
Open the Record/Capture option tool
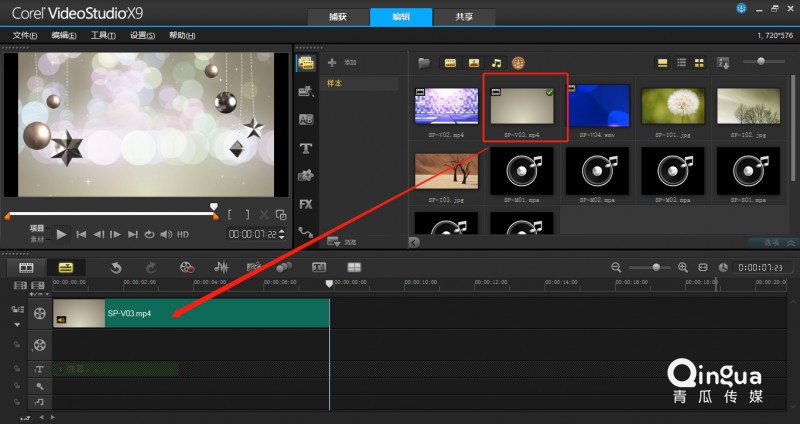click(x=187, y=267)
